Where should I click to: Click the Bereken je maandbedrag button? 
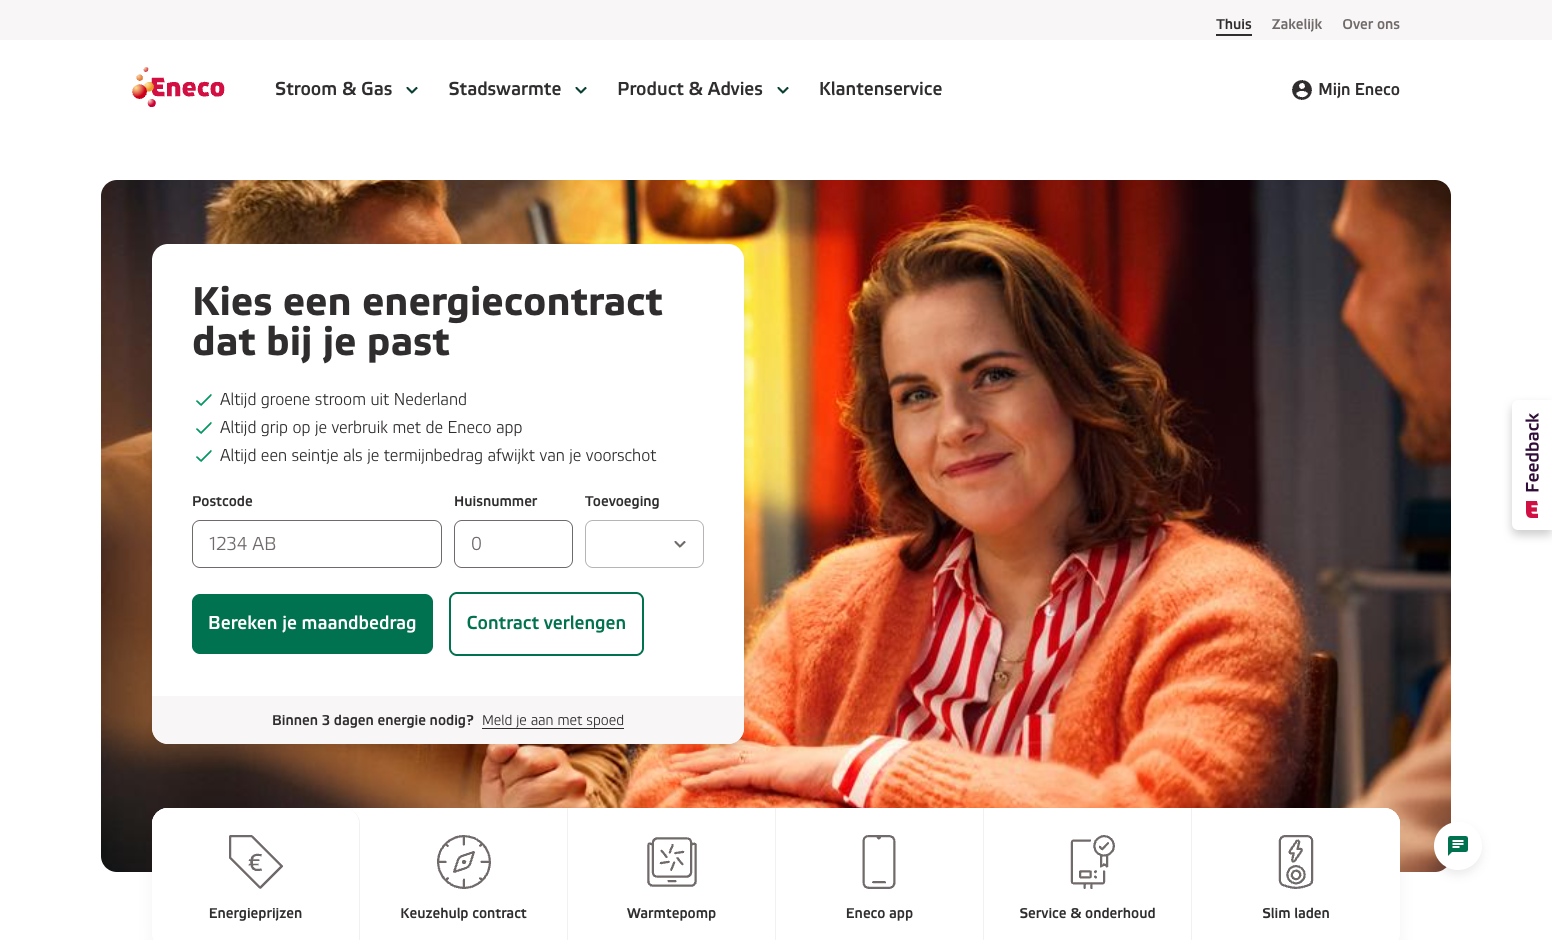click(312, 624)
